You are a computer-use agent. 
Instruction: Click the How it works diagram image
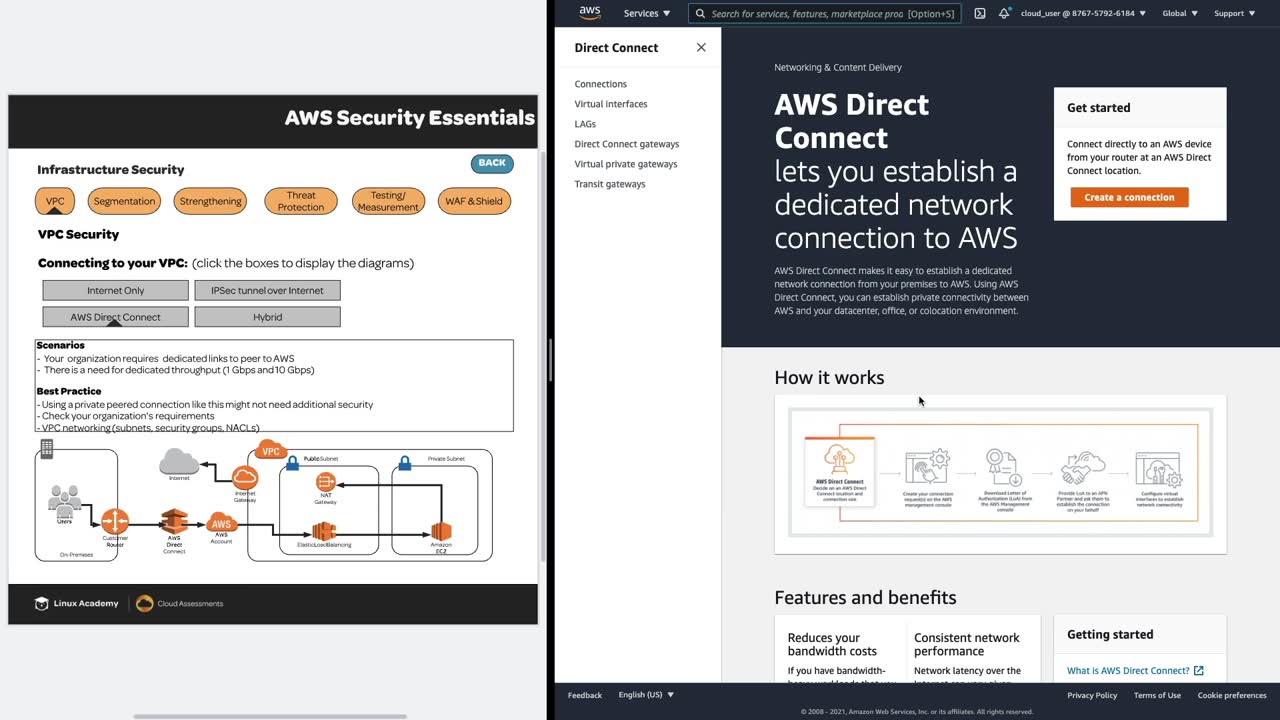pos(1000,472)
